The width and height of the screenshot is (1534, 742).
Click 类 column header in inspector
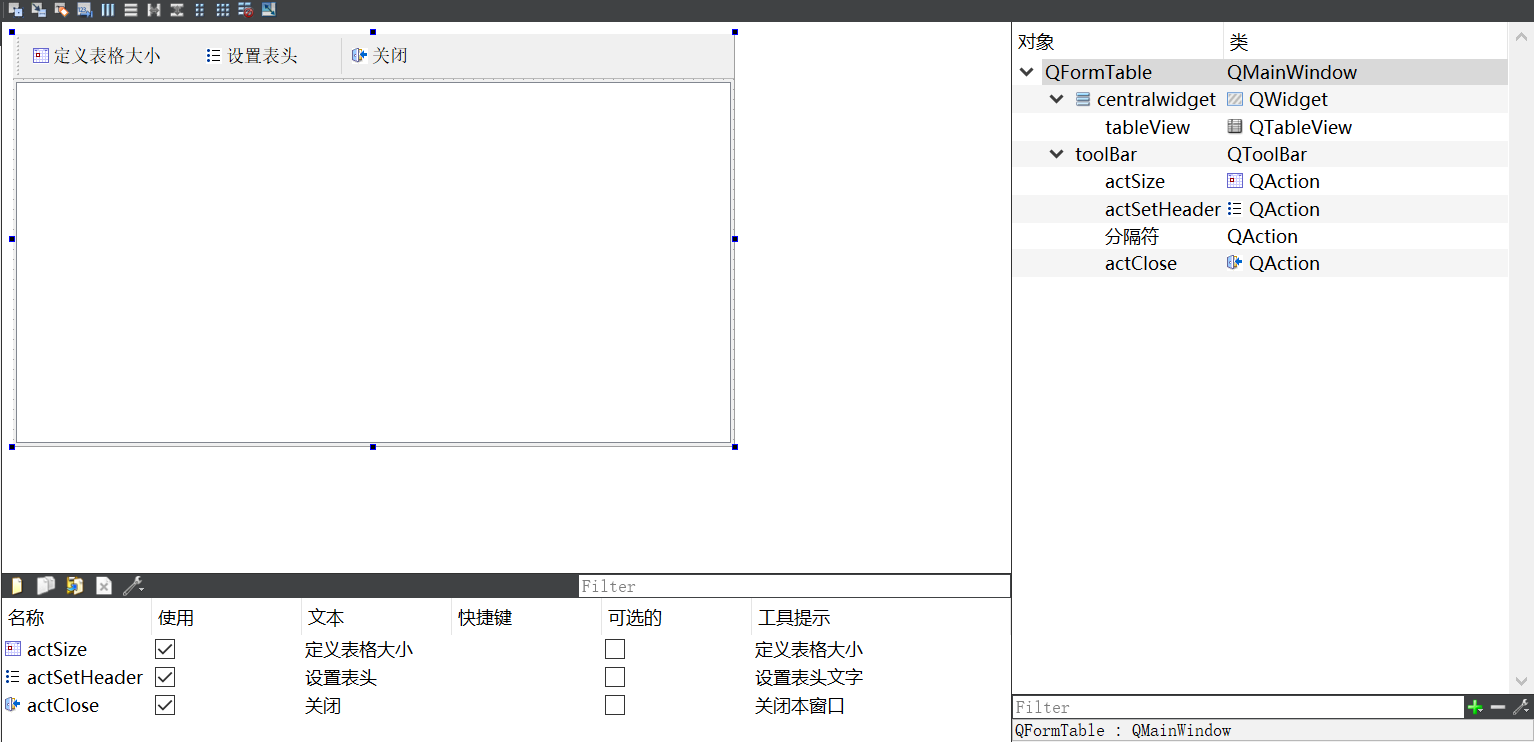tap(1365, 42)
